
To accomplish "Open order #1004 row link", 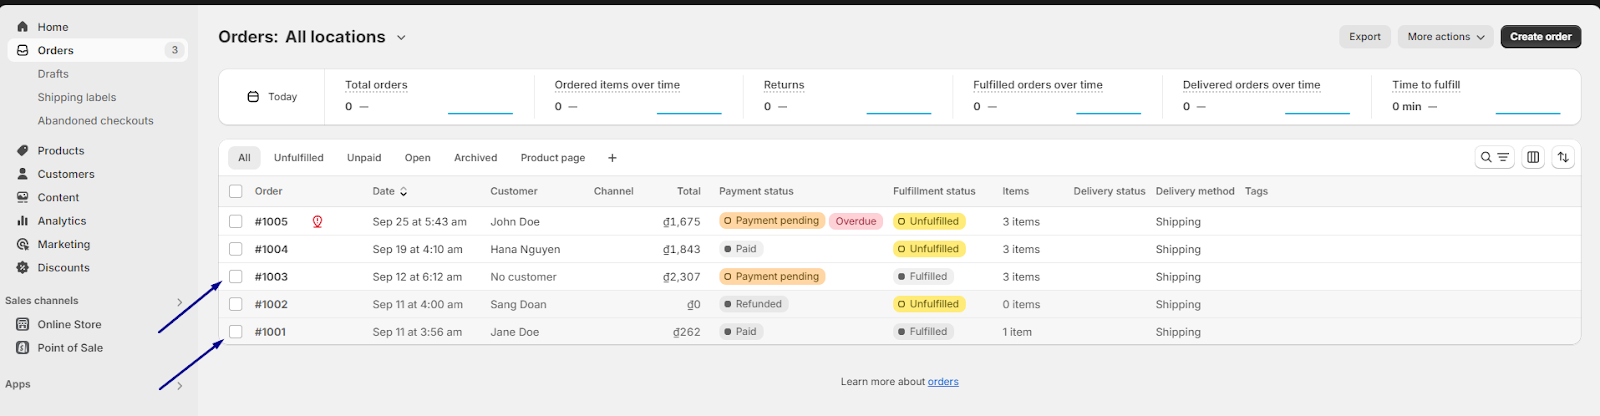I will point(271,249).
